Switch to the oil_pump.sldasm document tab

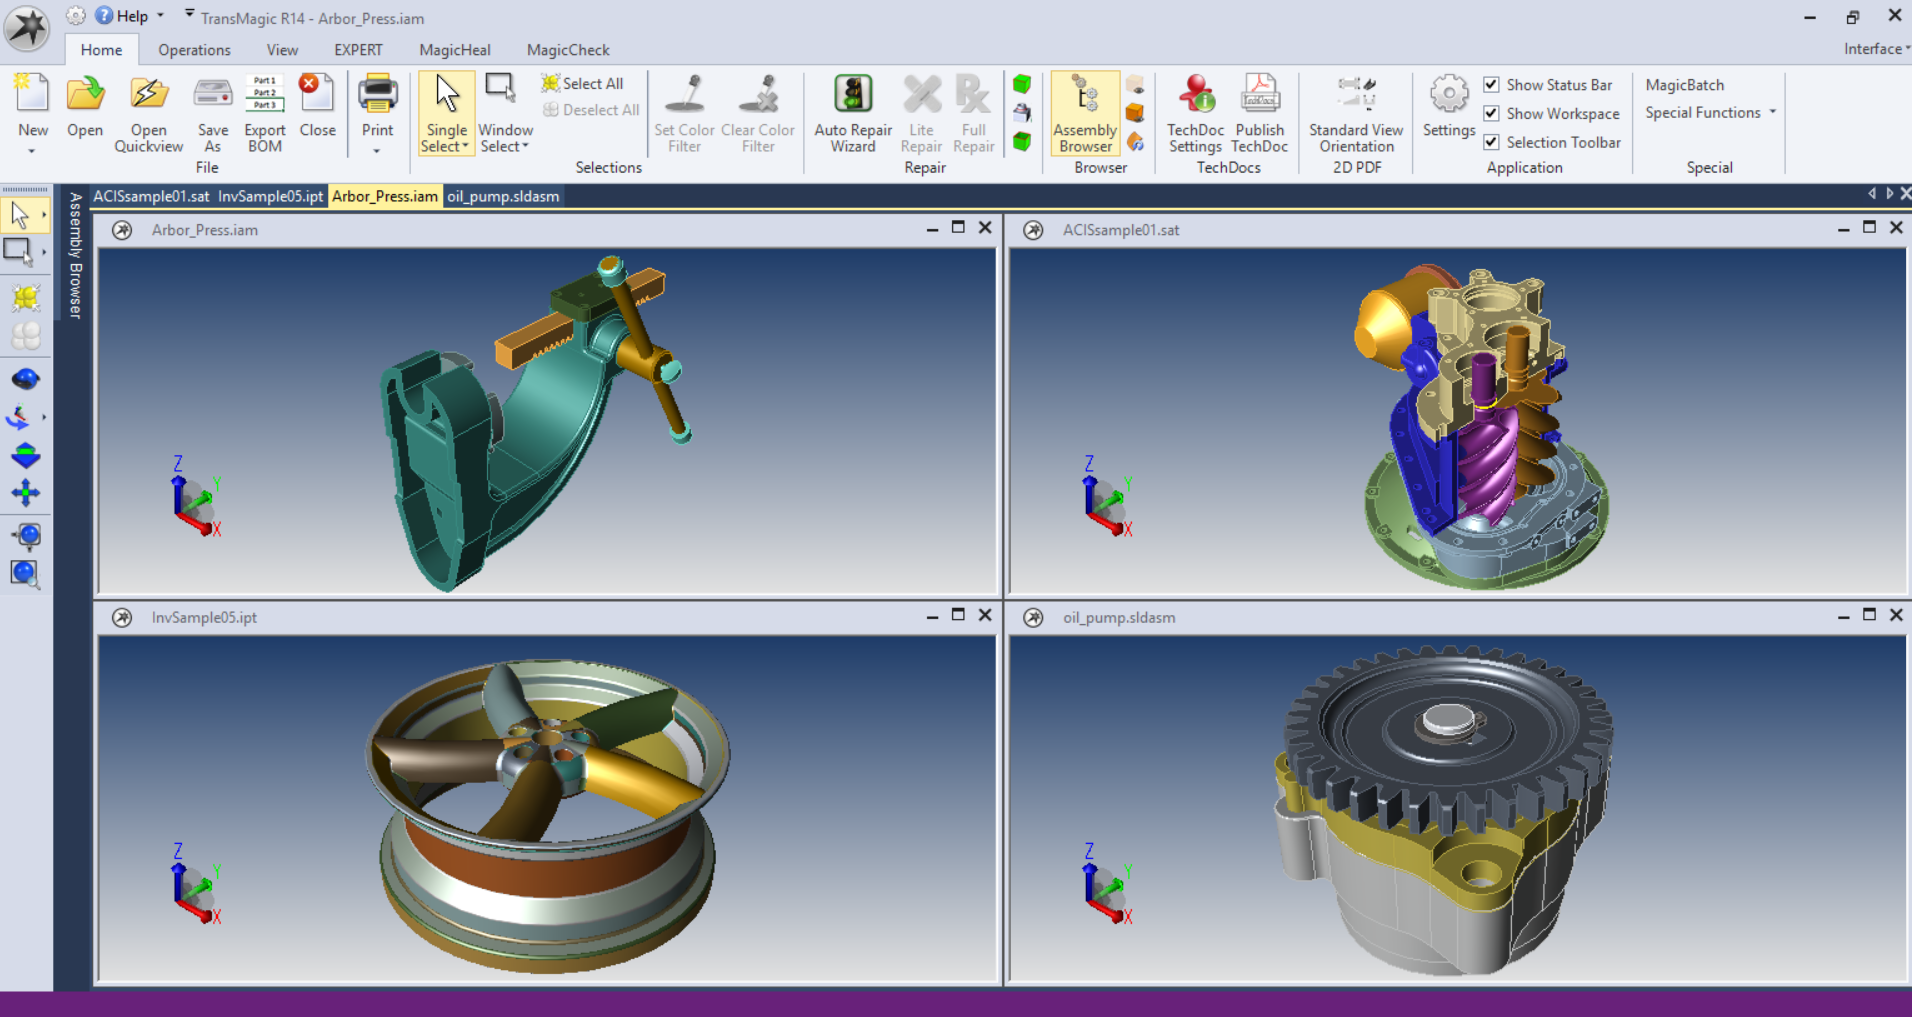503,196
